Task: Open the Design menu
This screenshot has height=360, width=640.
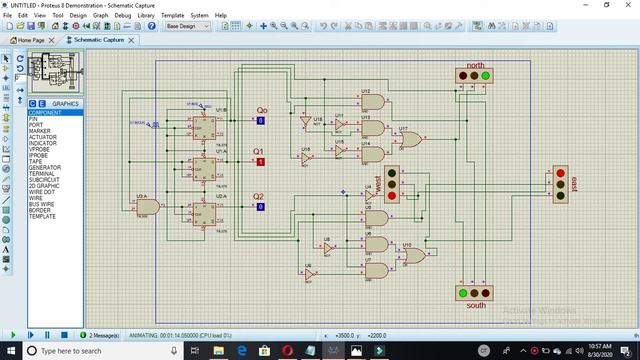Action: [x=78, y=16]
